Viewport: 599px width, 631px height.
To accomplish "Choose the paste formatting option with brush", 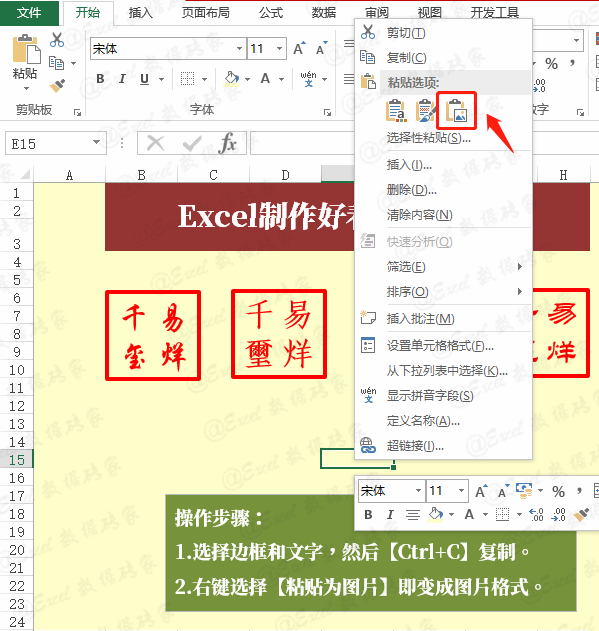I will [426, 111].
